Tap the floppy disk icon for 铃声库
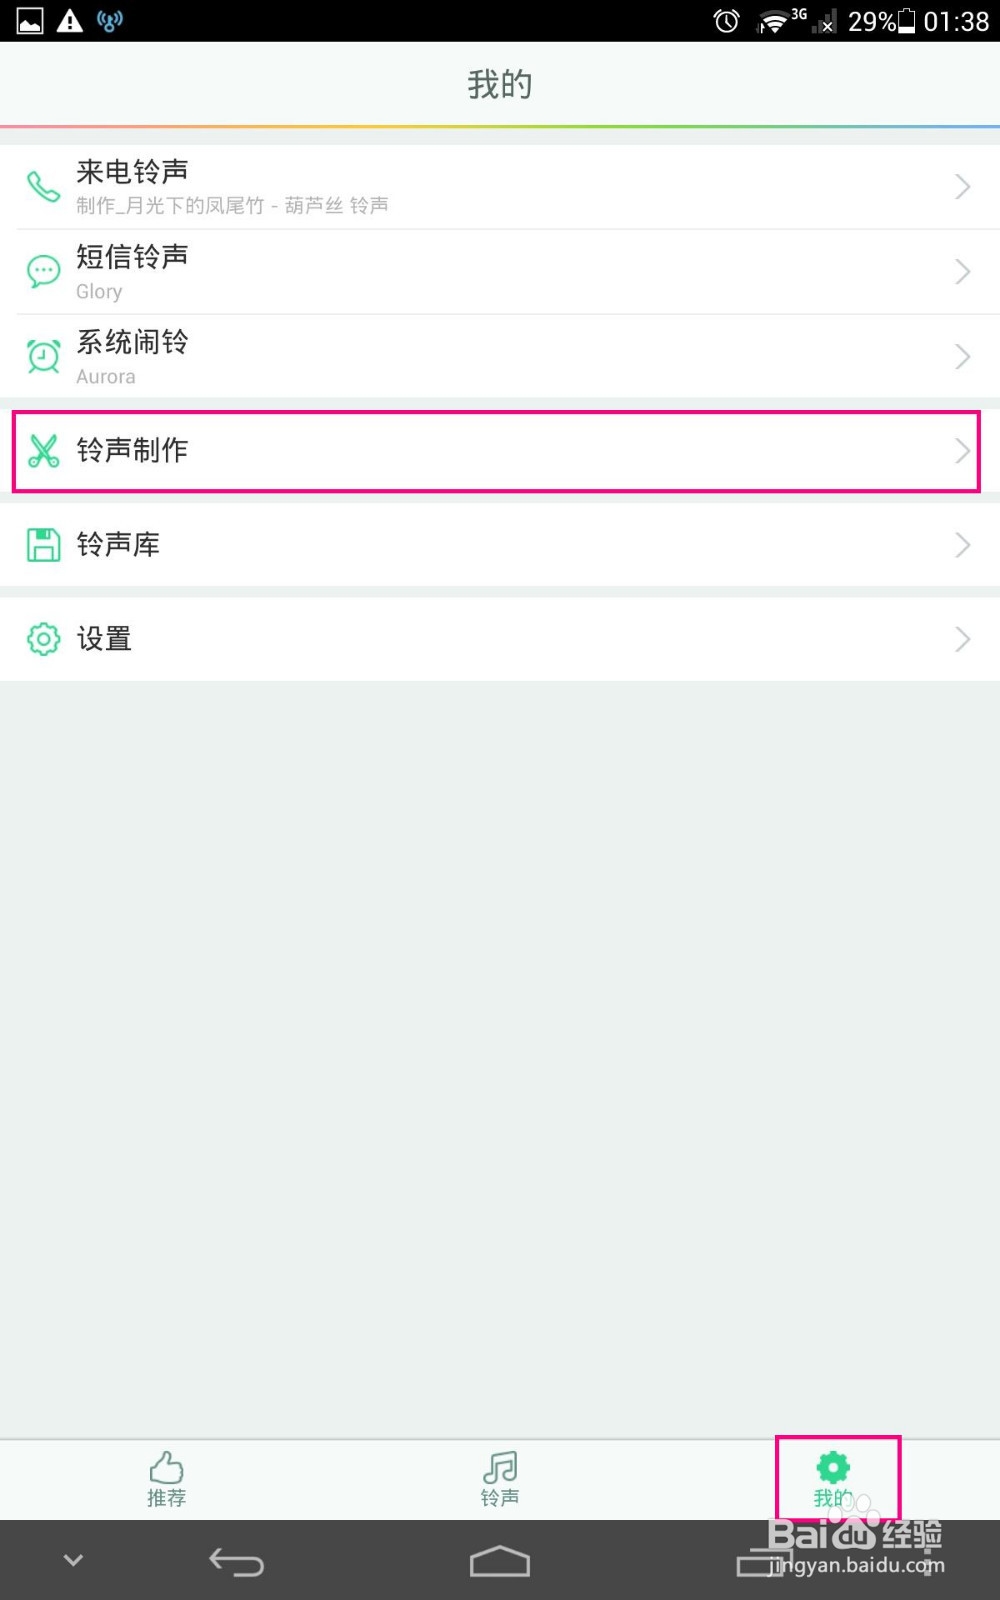The width and height of the screenshot is (1000, 1600). [43, 545]
